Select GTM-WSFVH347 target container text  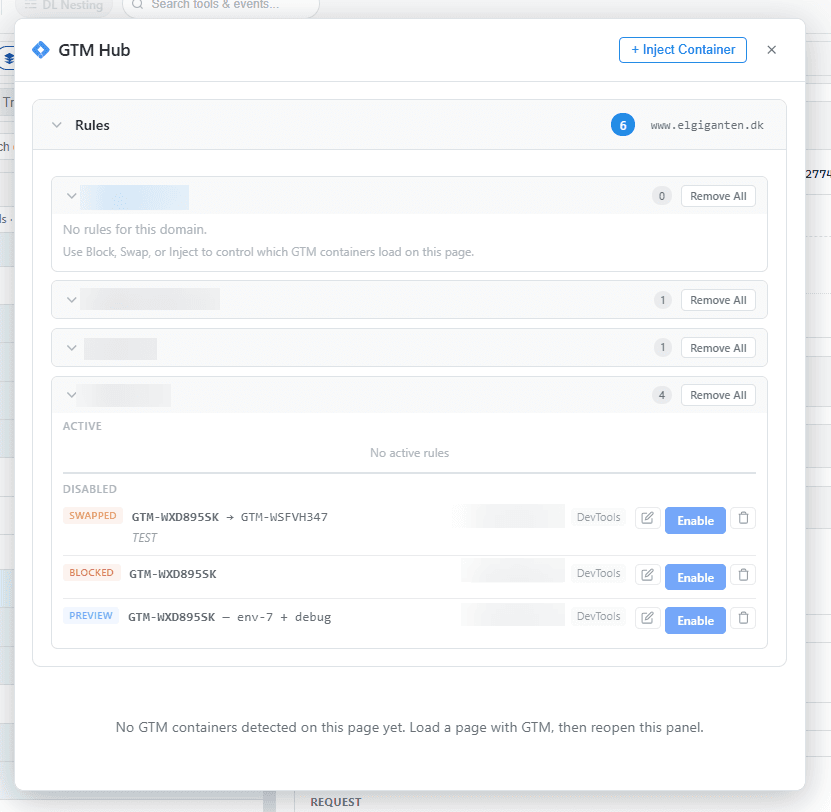tap(284, 517)
